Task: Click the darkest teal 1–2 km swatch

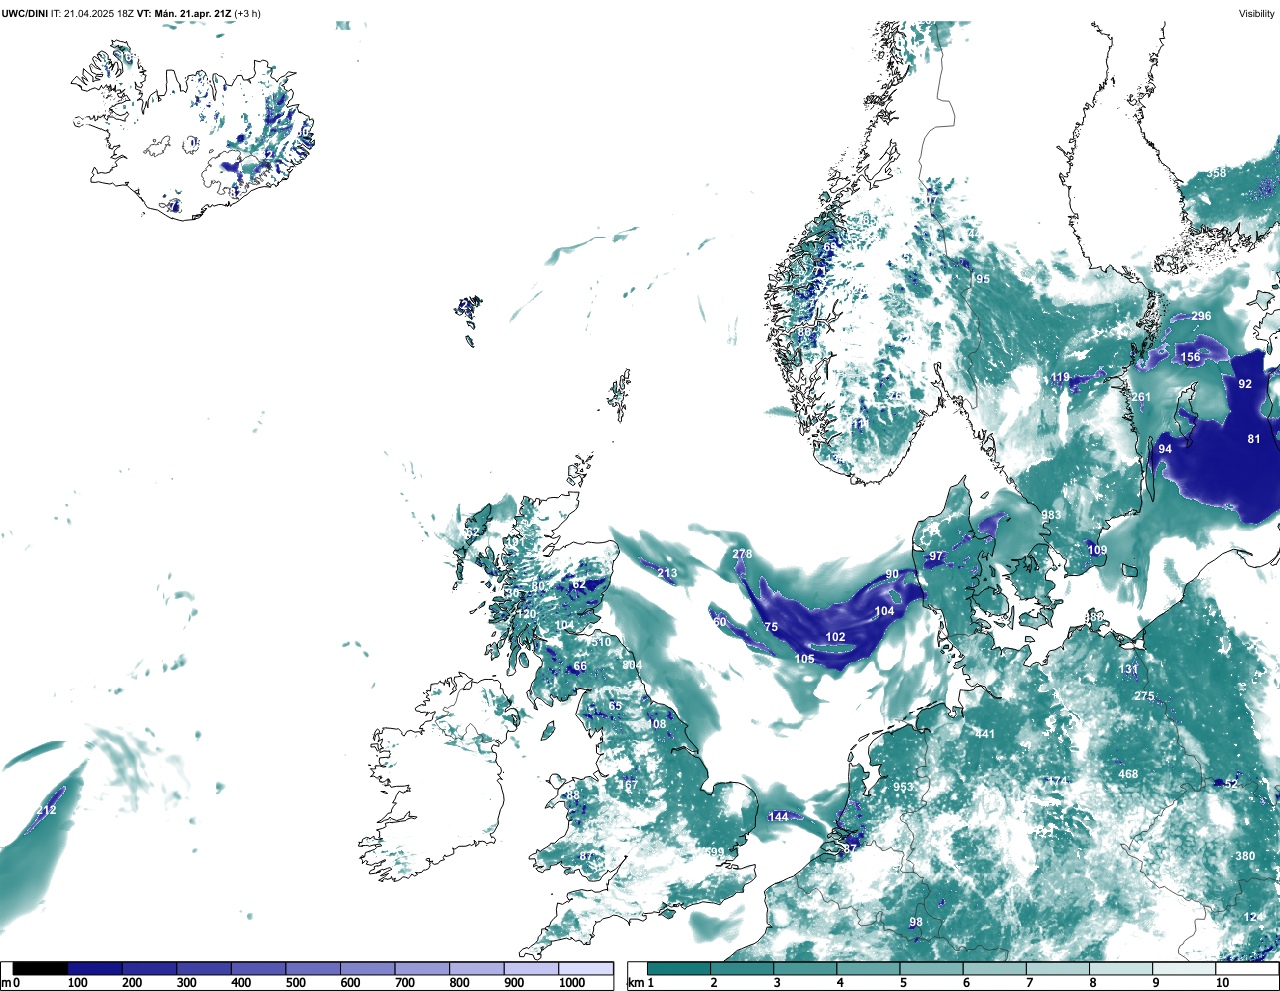Action: click(x=679, y=968)
